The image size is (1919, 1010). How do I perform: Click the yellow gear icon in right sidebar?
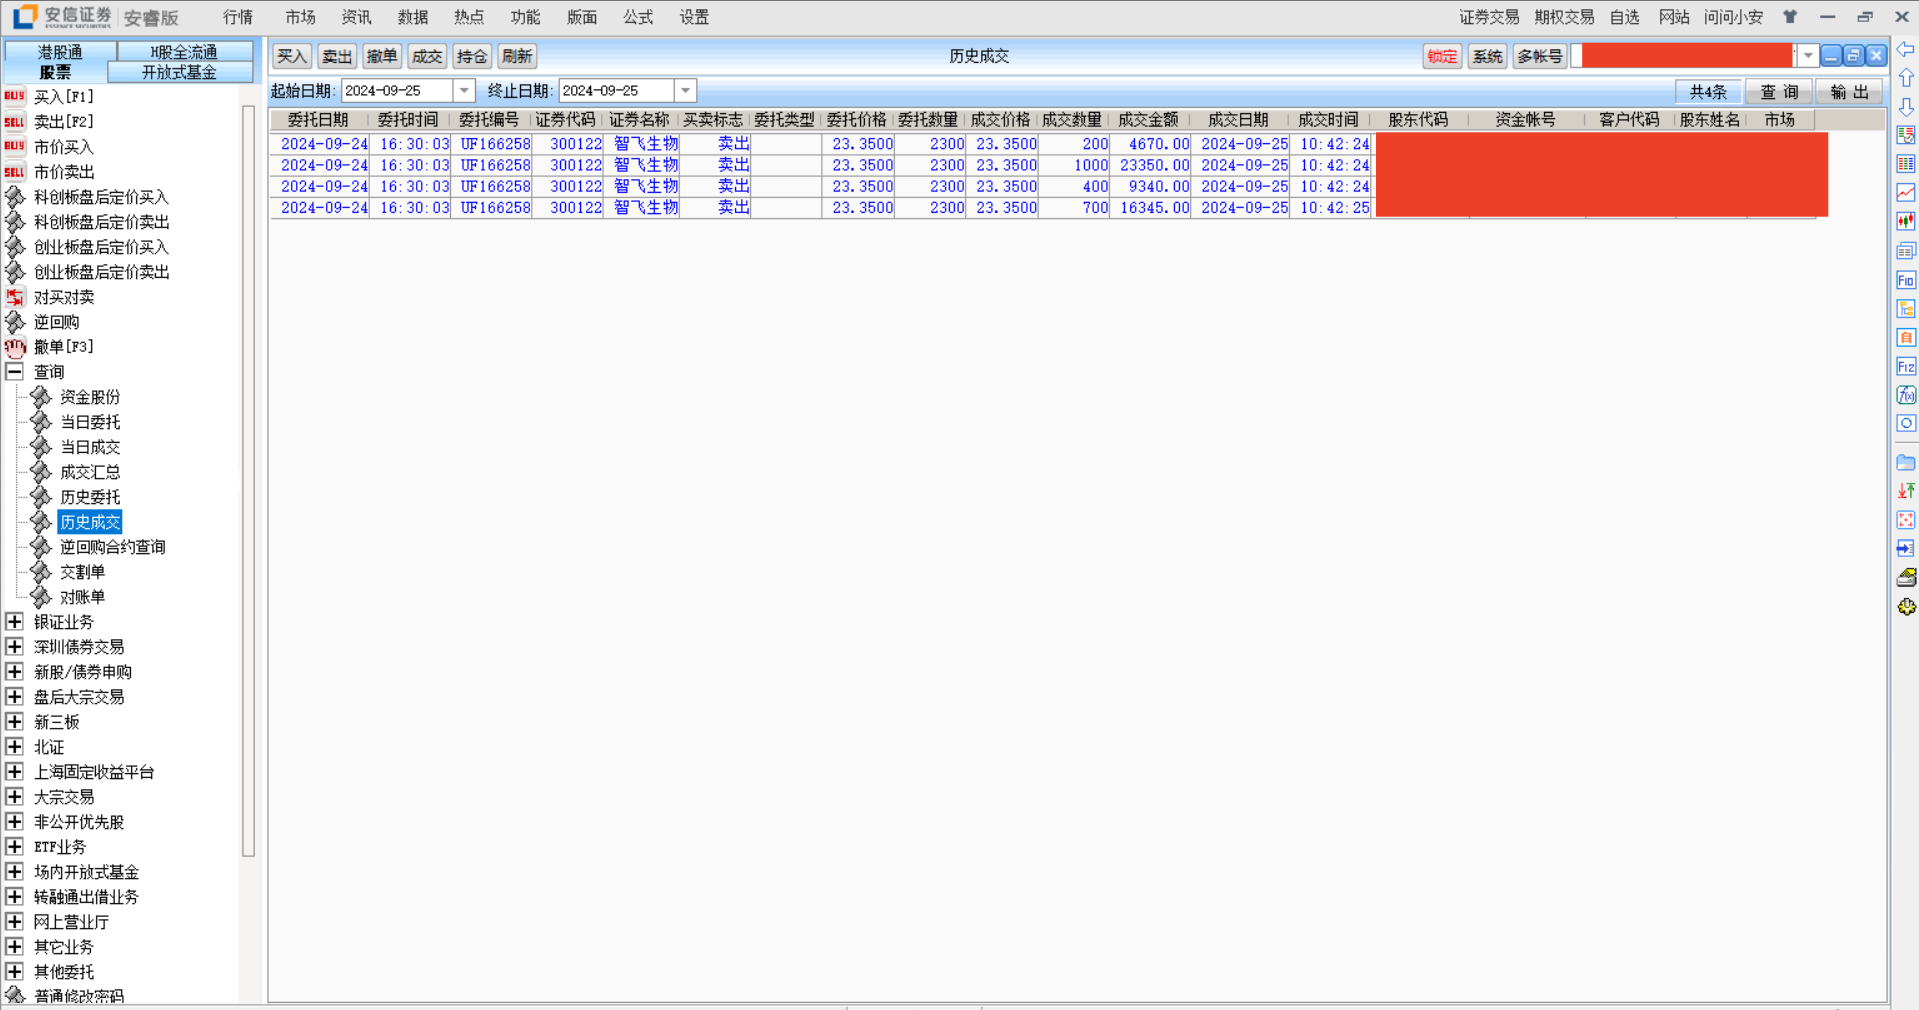click(1906, 607)
